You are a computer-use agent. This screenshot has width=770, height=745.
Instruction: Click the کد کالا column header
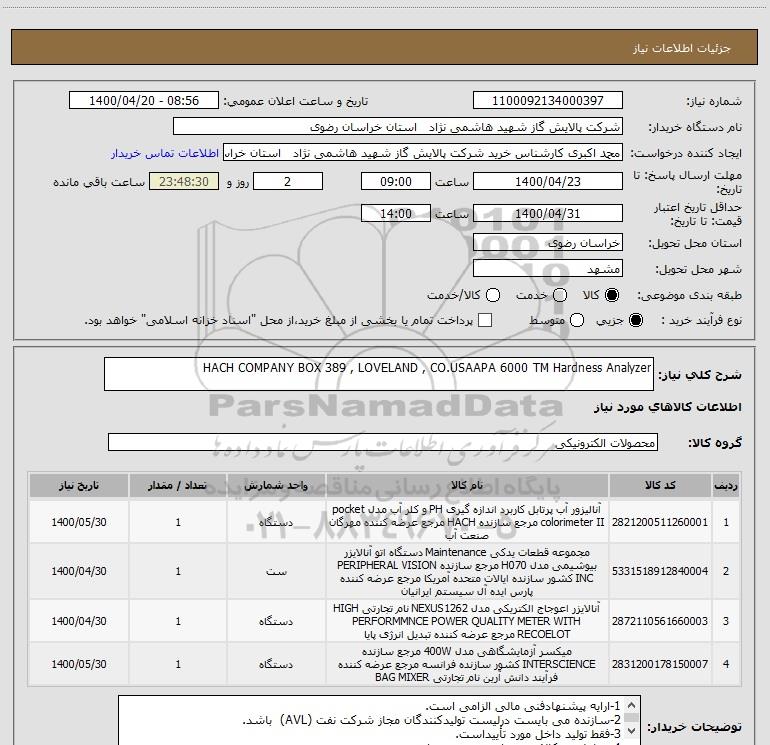[x=660, y=486]
